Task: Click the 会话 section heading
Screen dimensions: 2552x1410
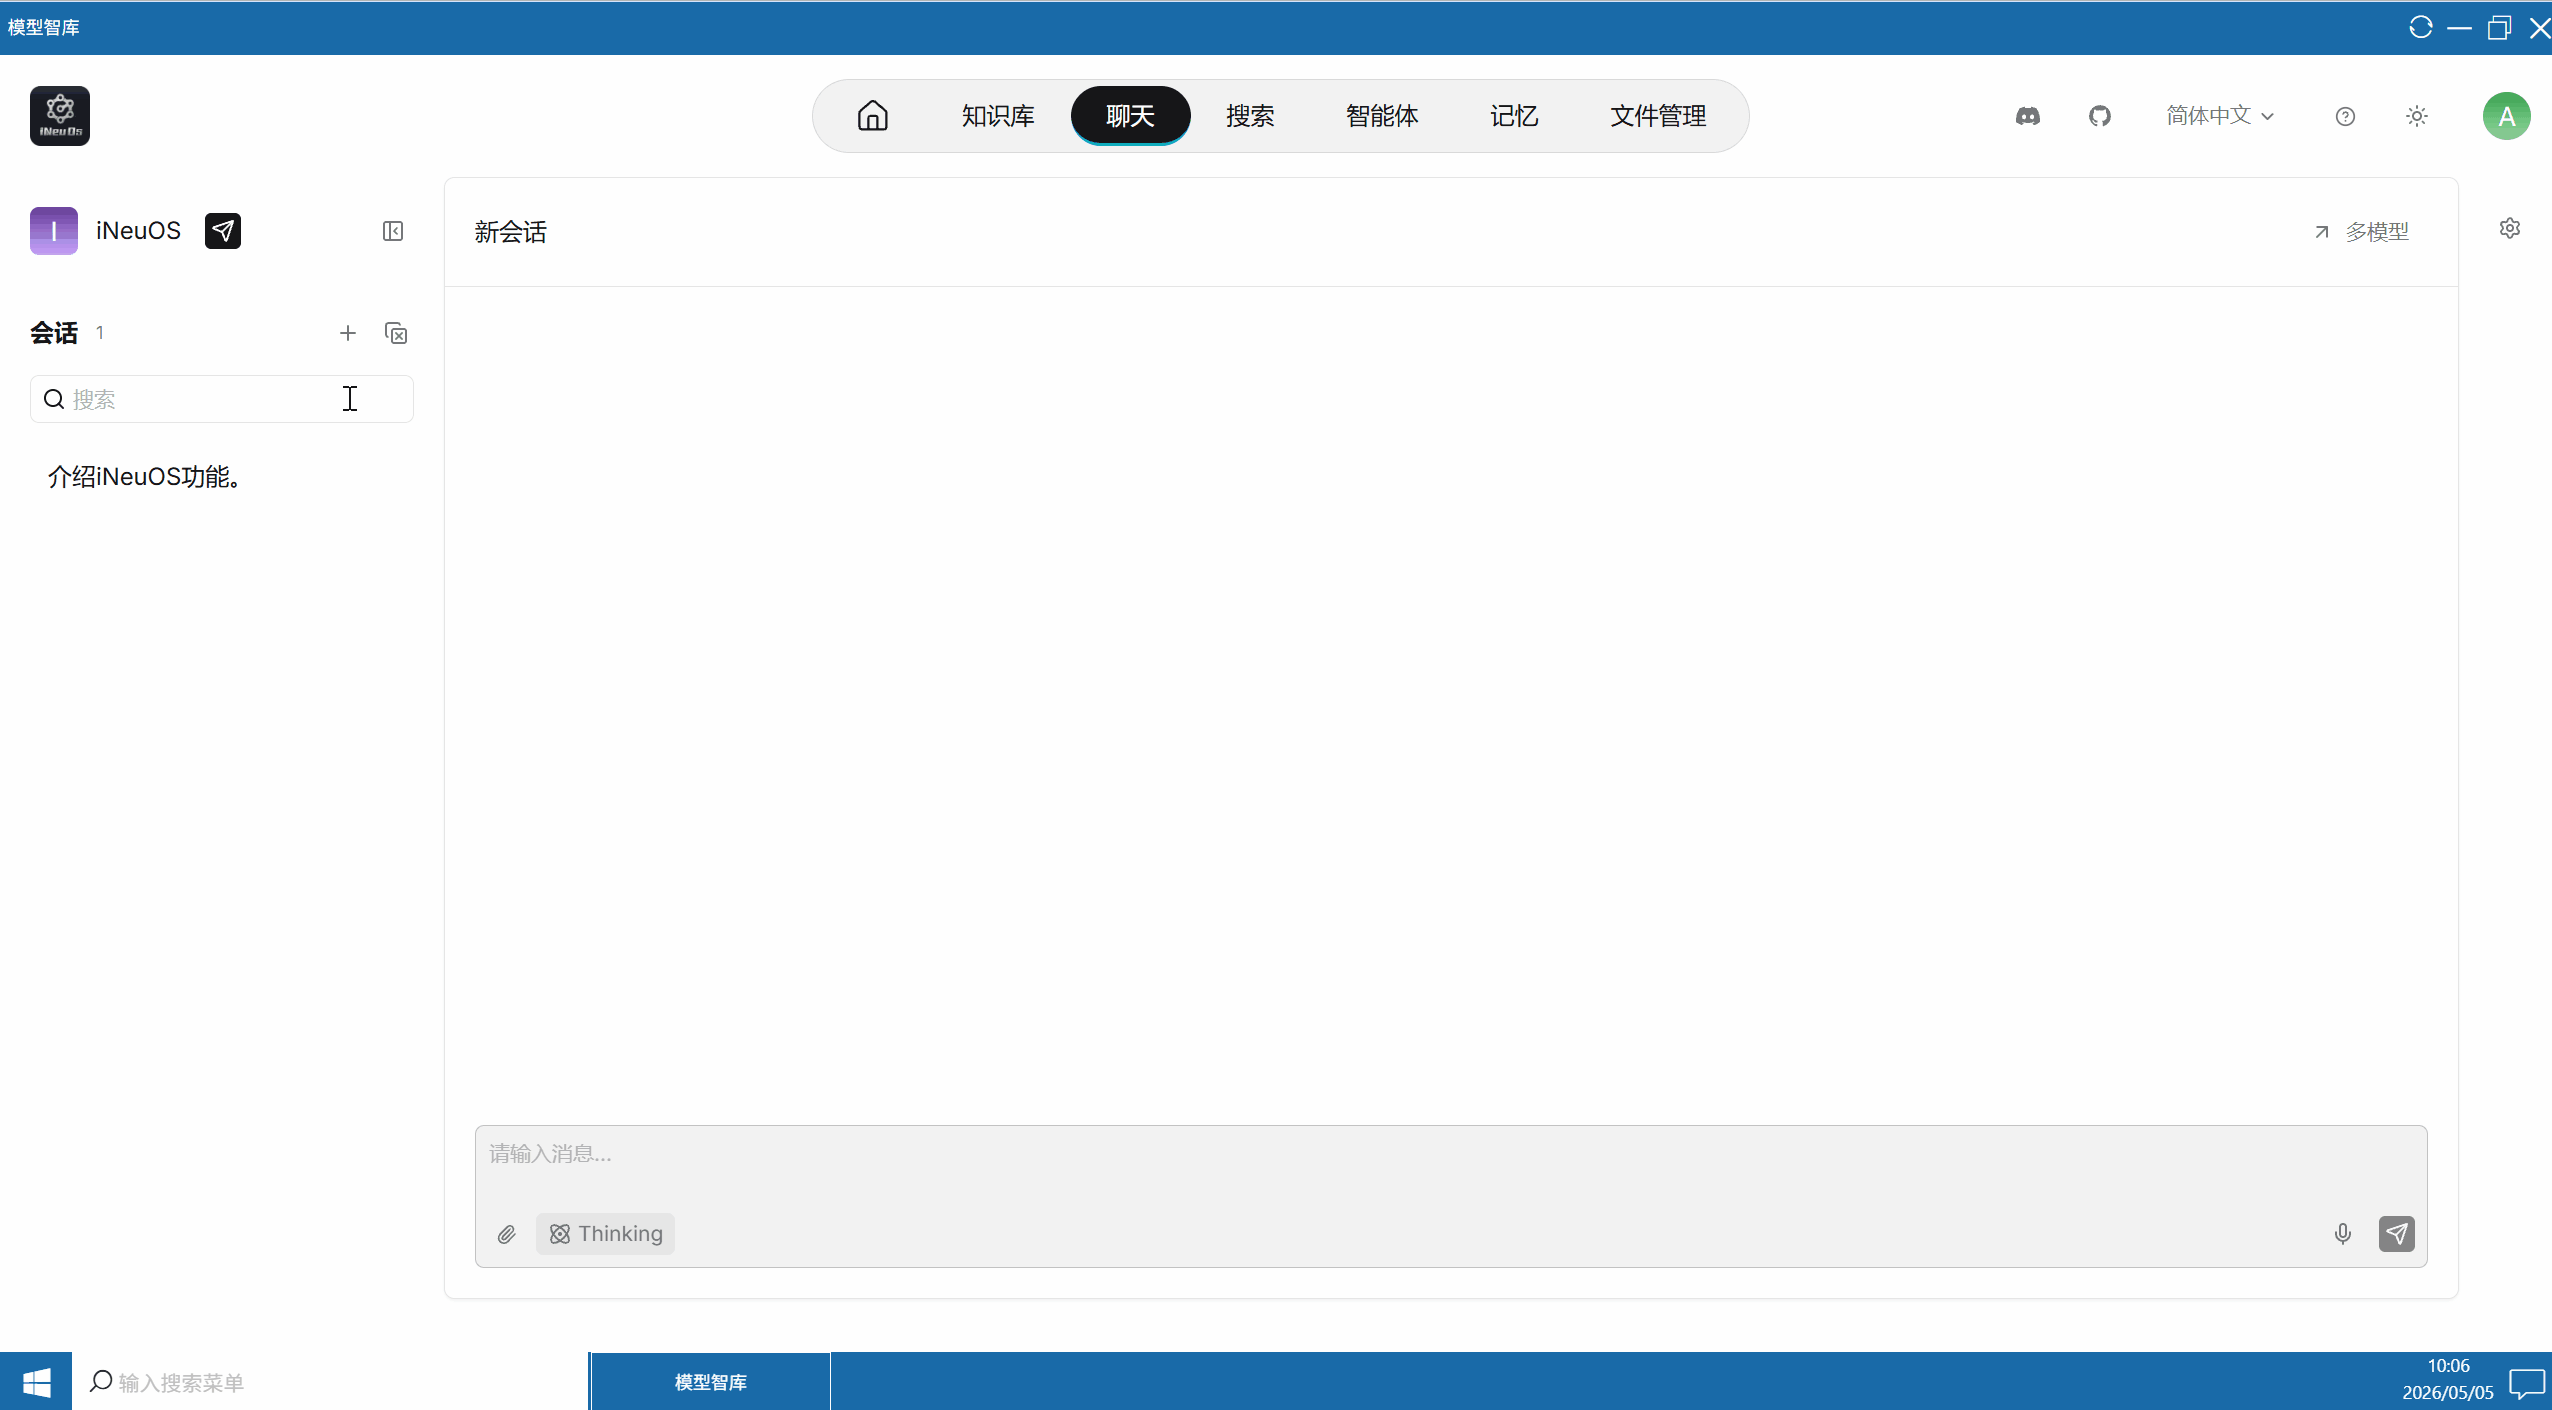Action: [54, 333]
